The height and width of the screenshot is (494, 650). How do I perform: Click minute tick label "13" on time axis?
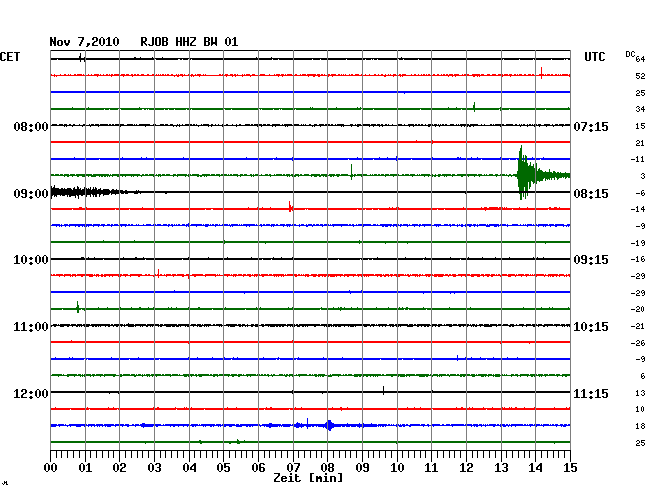pyautogui.click(x=501, y=468)
